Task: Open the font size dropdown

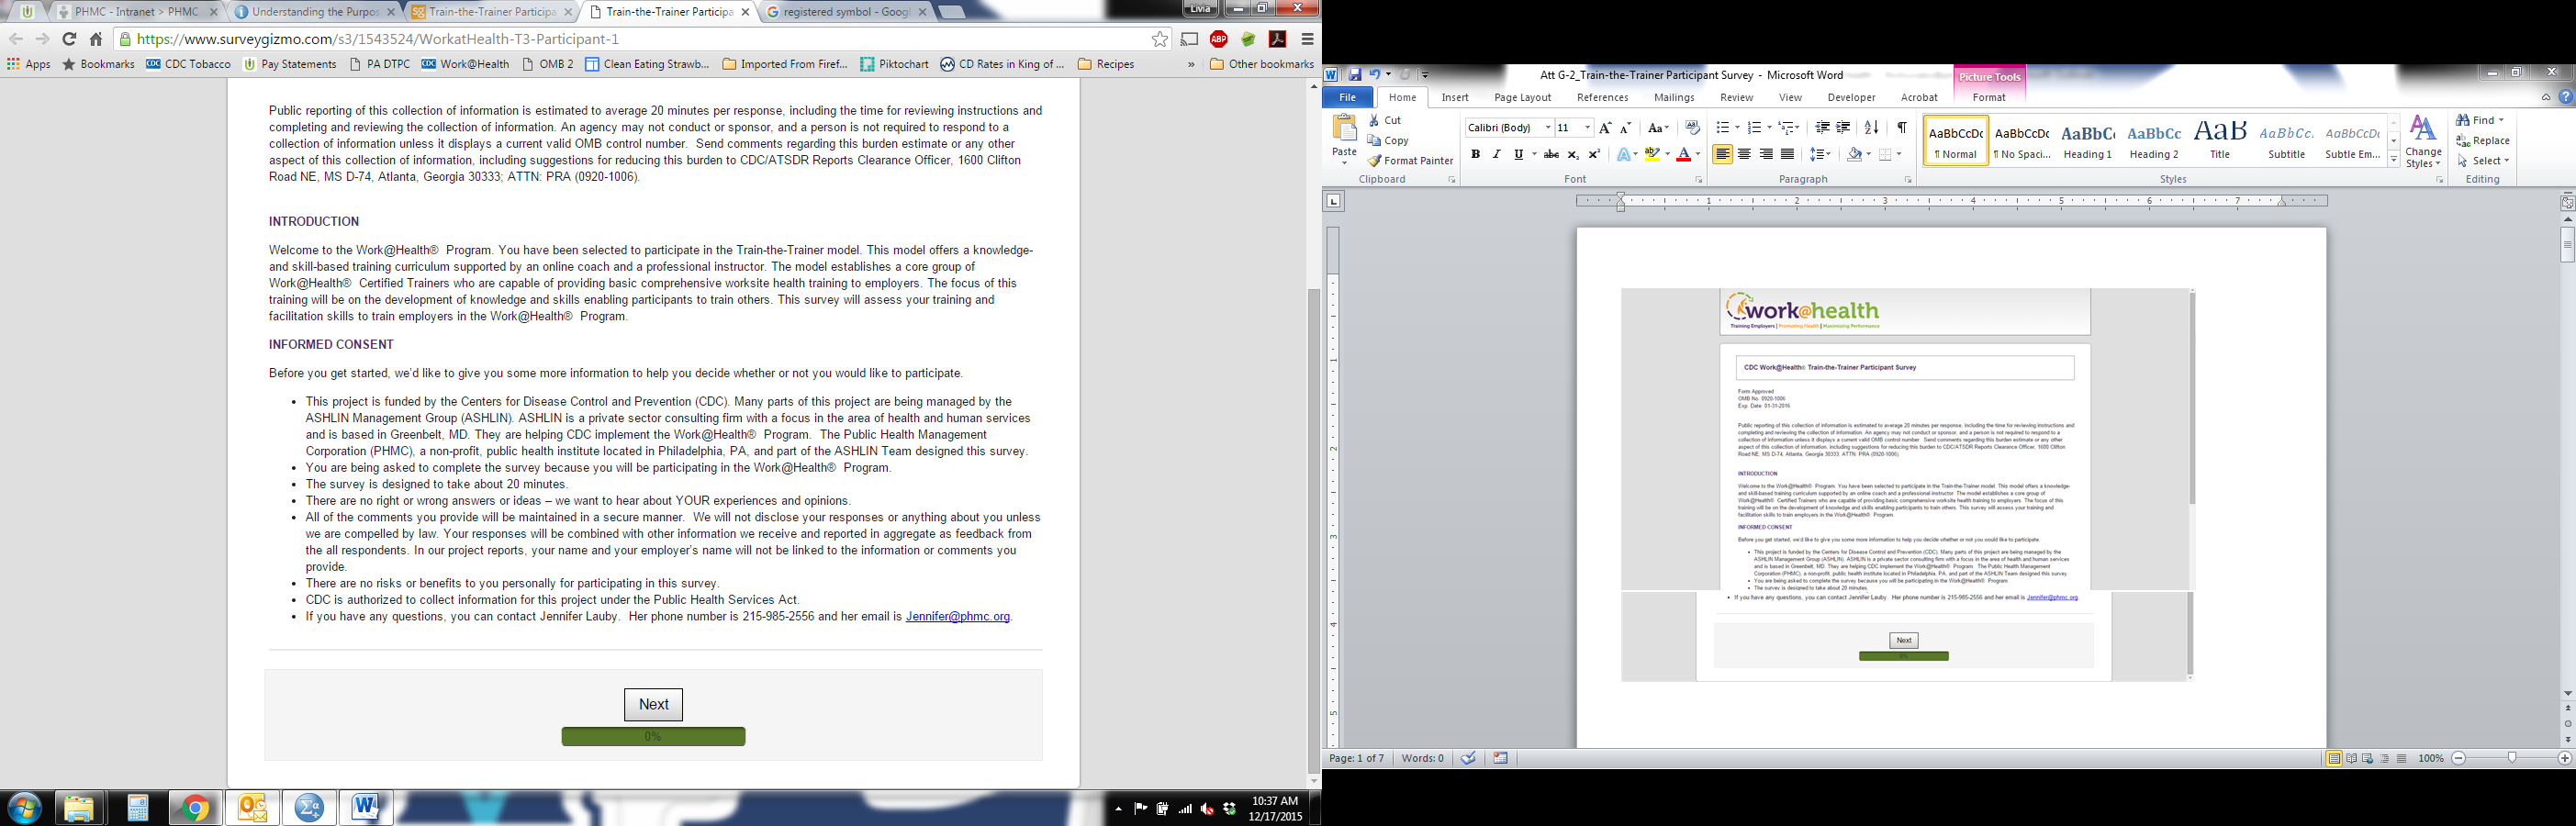Action: pyautogui.click(x=1587, y=128)
